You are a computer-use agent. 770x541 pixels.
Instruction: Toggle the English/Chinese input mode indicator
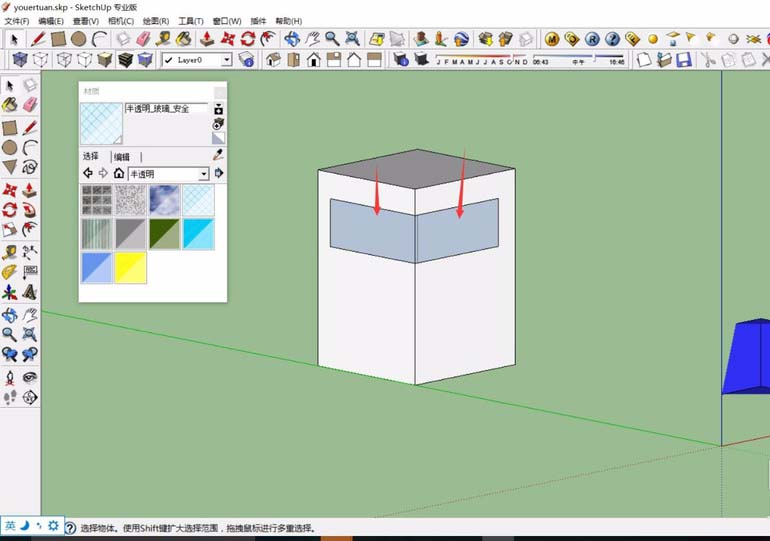point(9,525)
